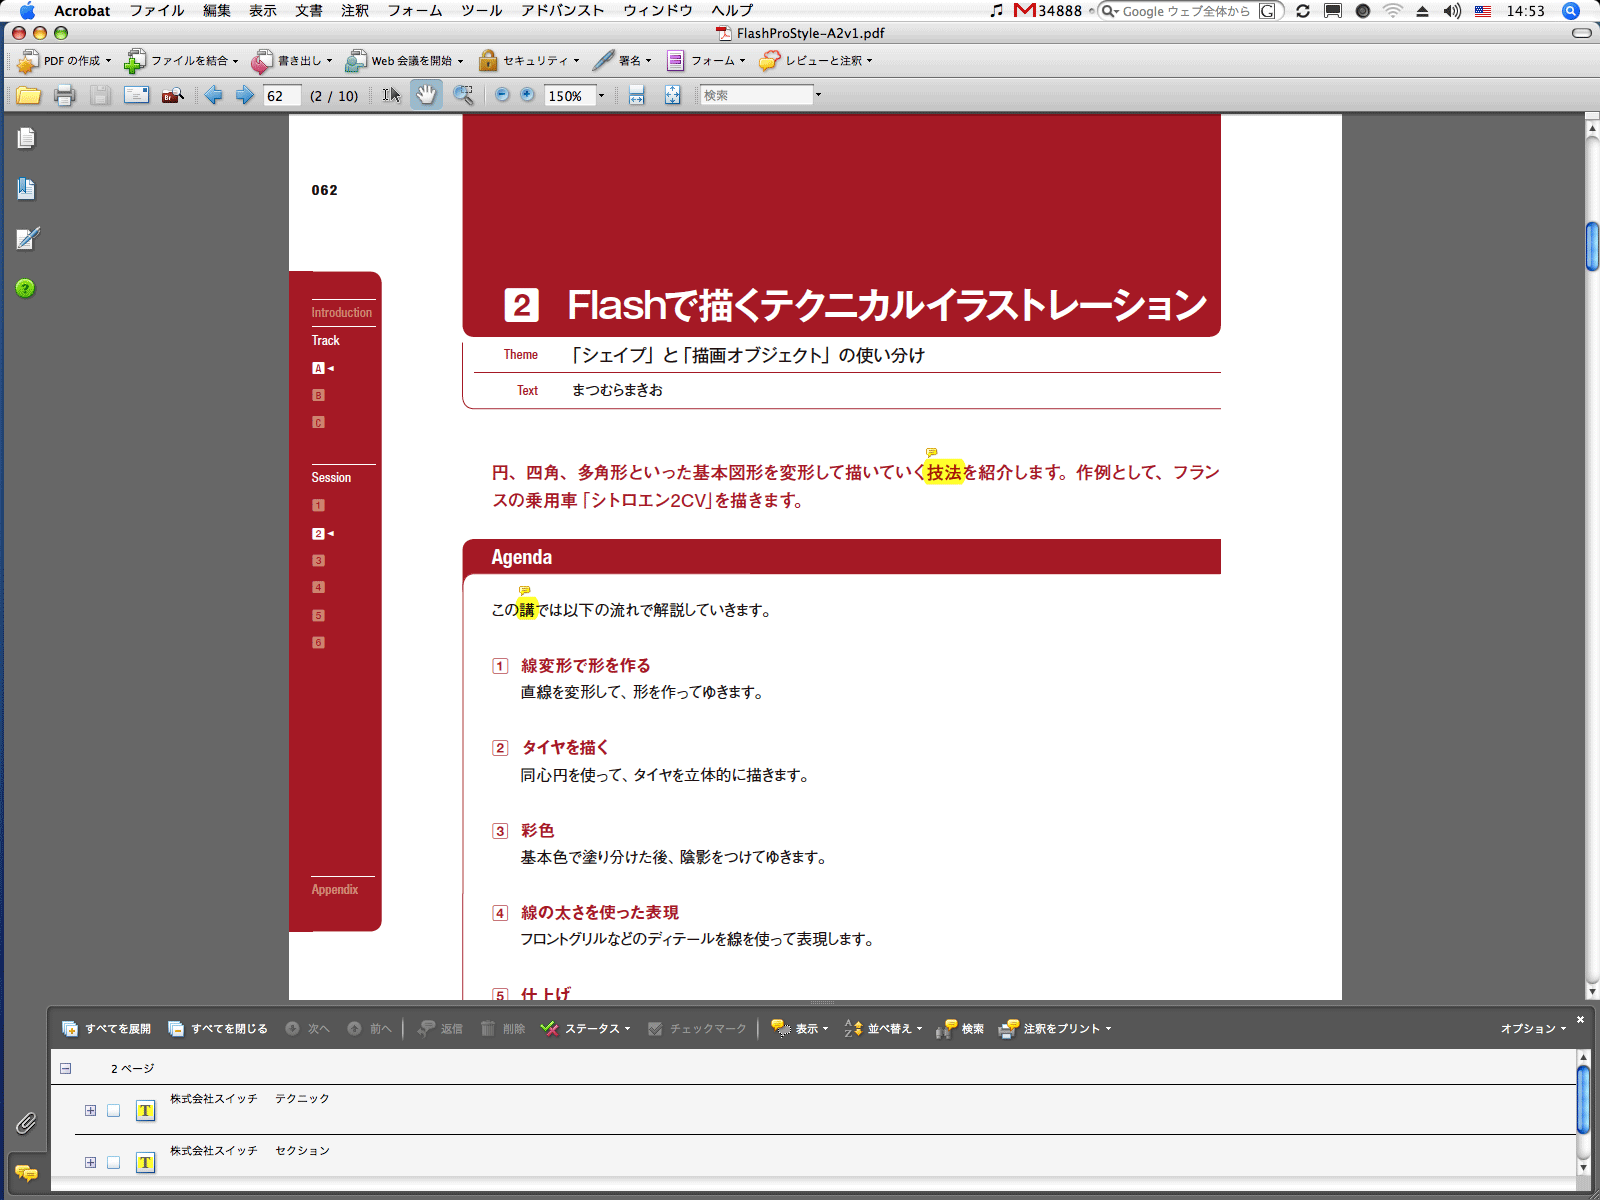
Task: Open the Attachments paperclip panel
Action: [26, 1123]
